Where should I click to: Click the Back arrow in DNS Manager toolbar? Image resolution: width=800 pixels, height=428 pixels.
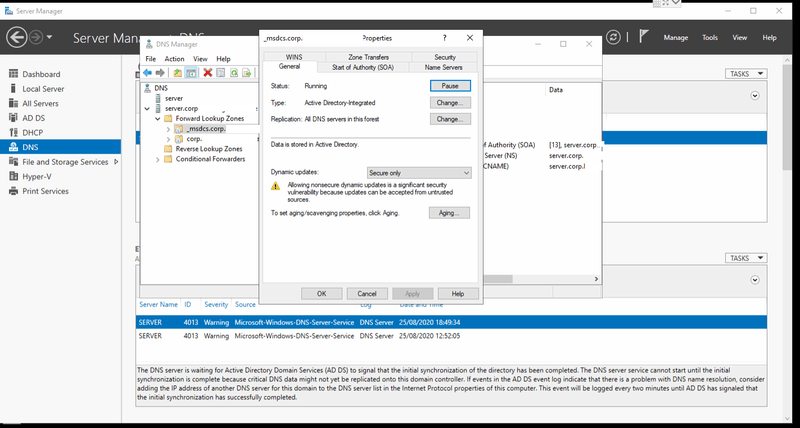pyautogui.click(x=147, y=73)
